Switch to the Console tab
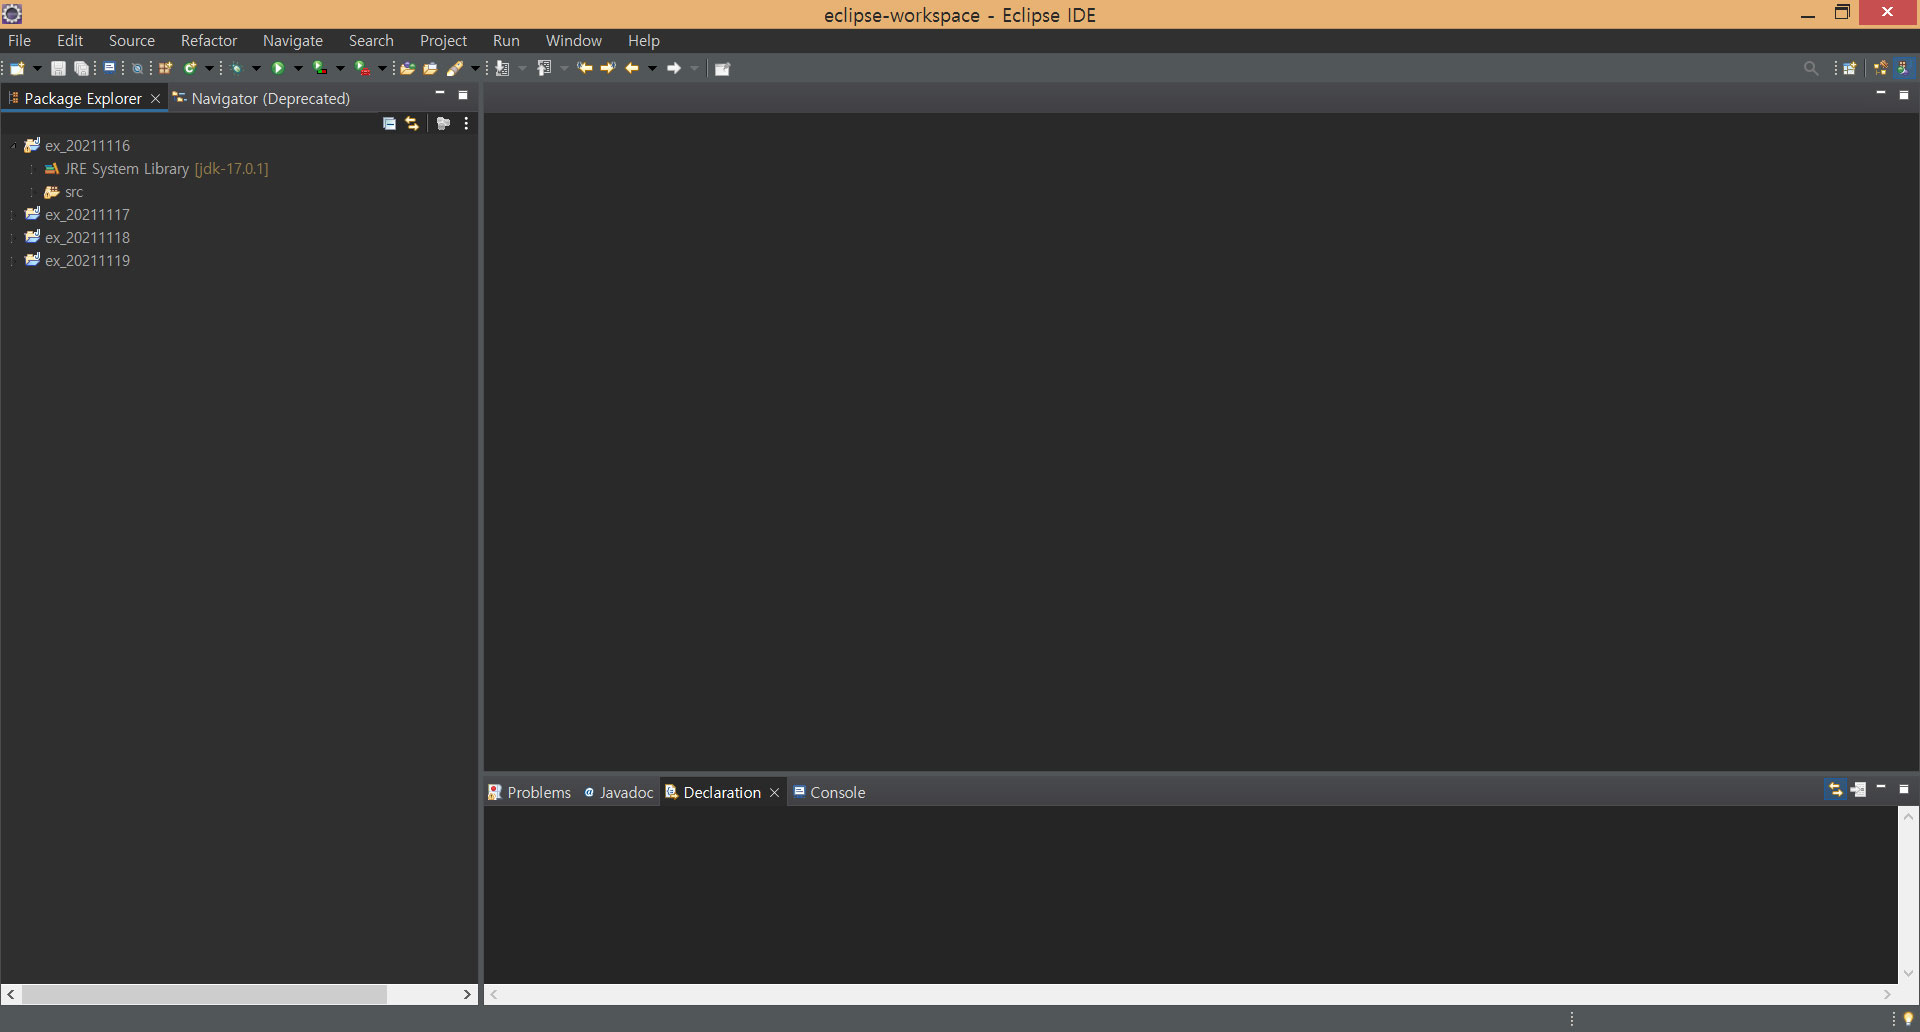This screenshot has width=1920, height=1032. pyautogui.click(x=829, y=792)
